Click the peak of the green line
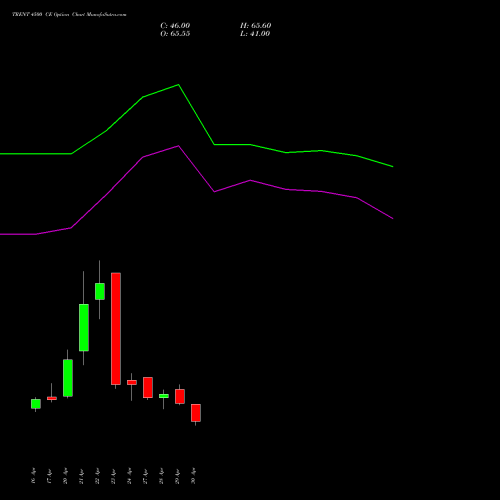 pyautogui.click(x=178, y=85)
